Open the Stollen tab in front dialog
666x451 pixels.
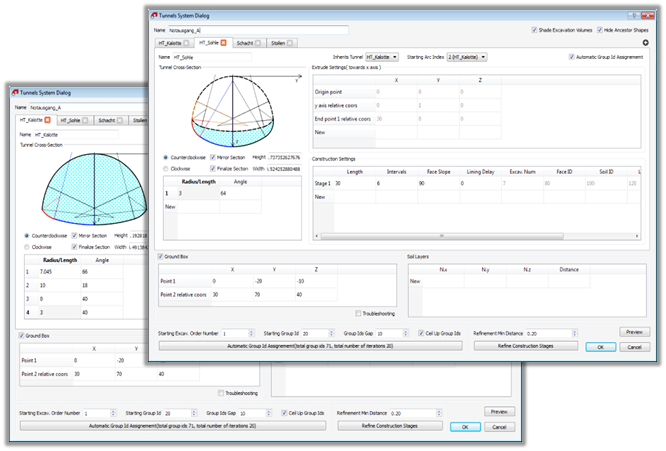pos(277,43)
